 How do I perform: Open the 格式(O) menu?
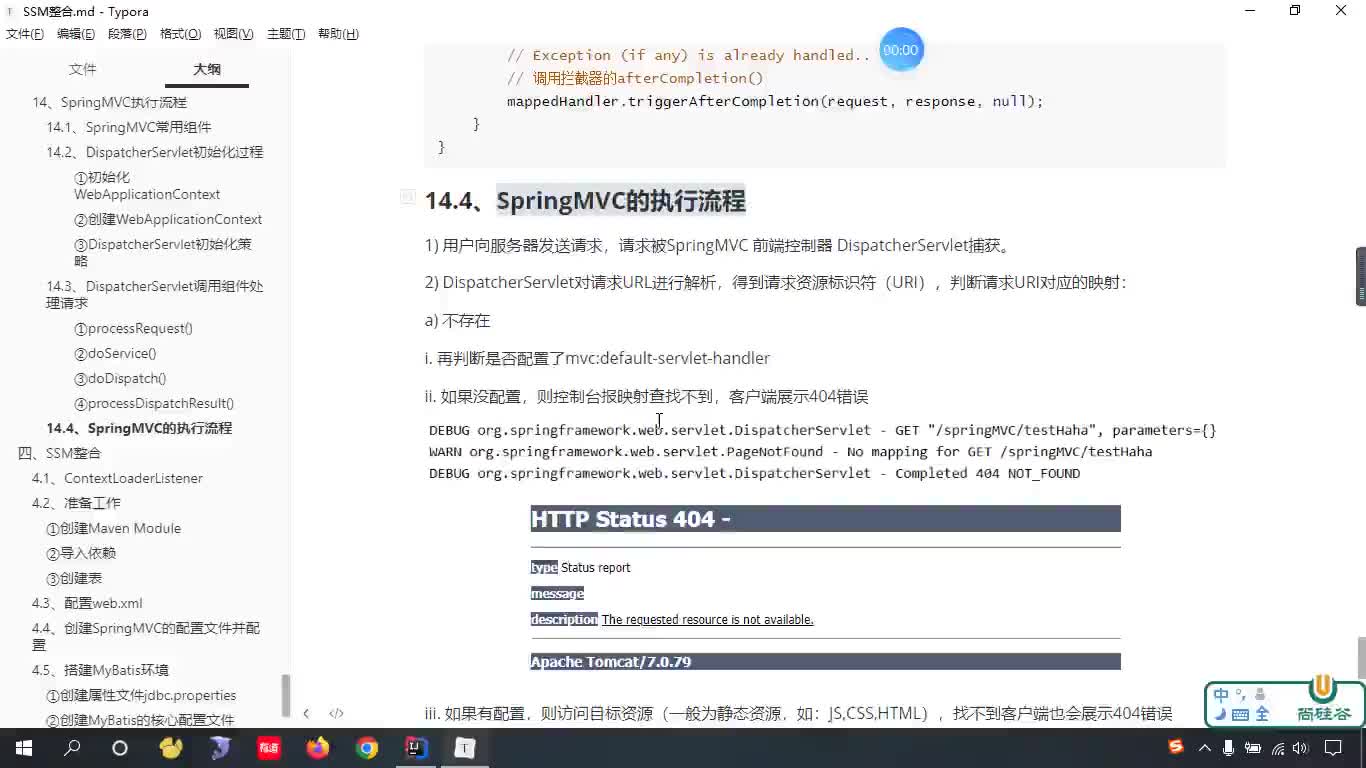181,34
